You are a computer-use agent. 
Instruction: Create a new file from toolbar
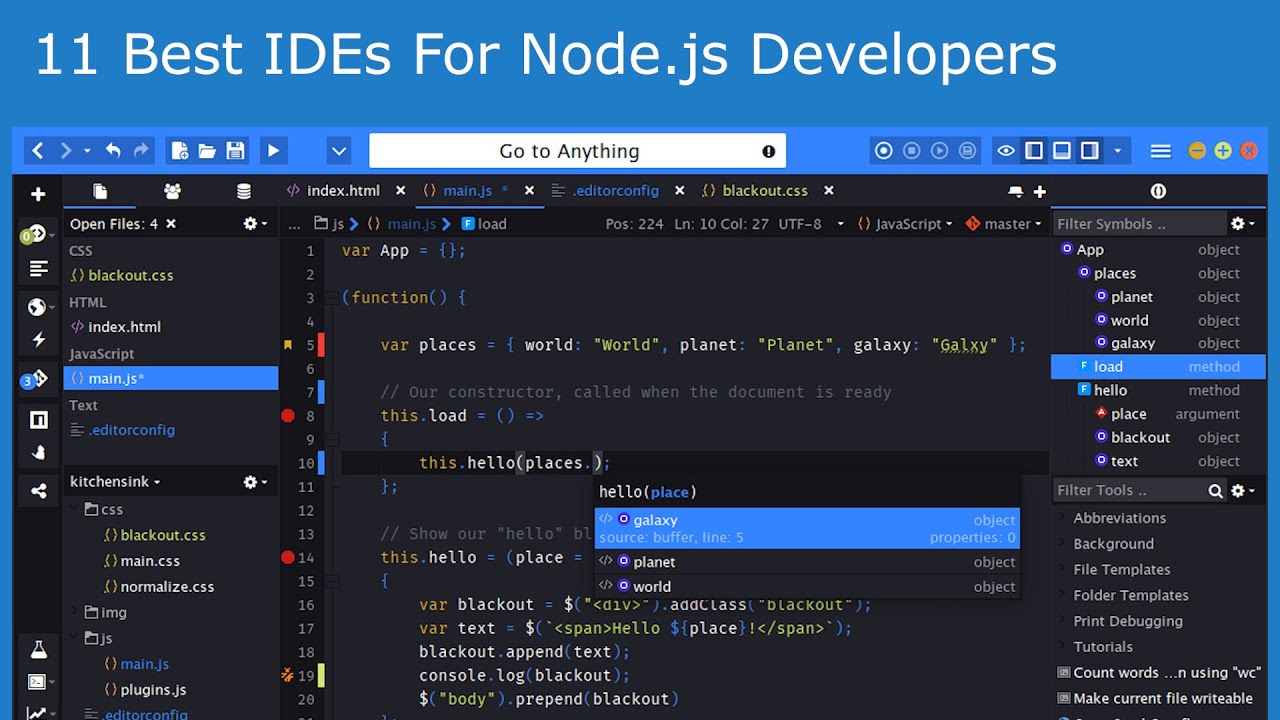pos(180,151)
